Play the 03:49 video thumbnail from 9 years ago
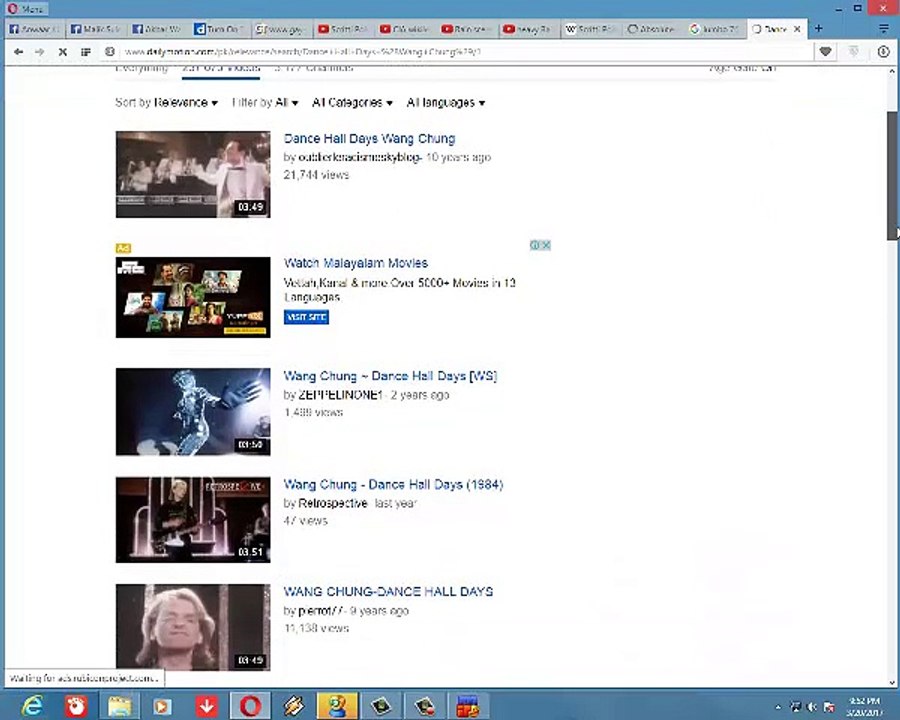The height and width of the screenshot is (720, 900). coord(193,628)
